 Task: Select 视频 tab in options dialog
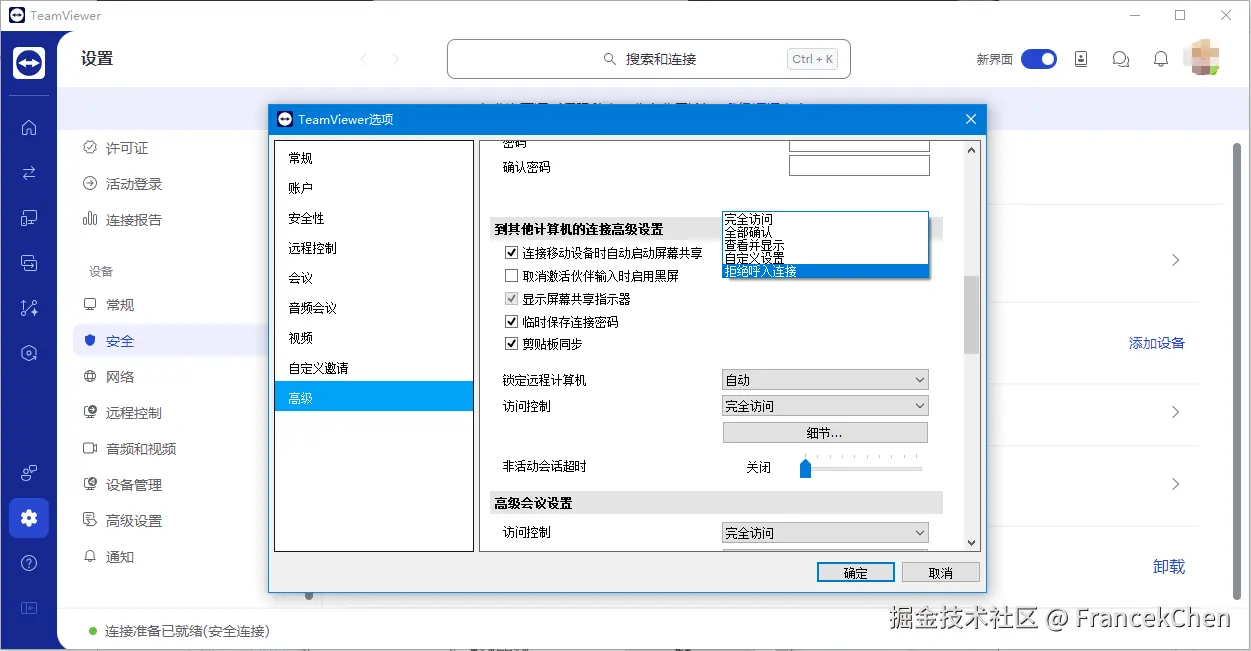click(x=373, y=338)
